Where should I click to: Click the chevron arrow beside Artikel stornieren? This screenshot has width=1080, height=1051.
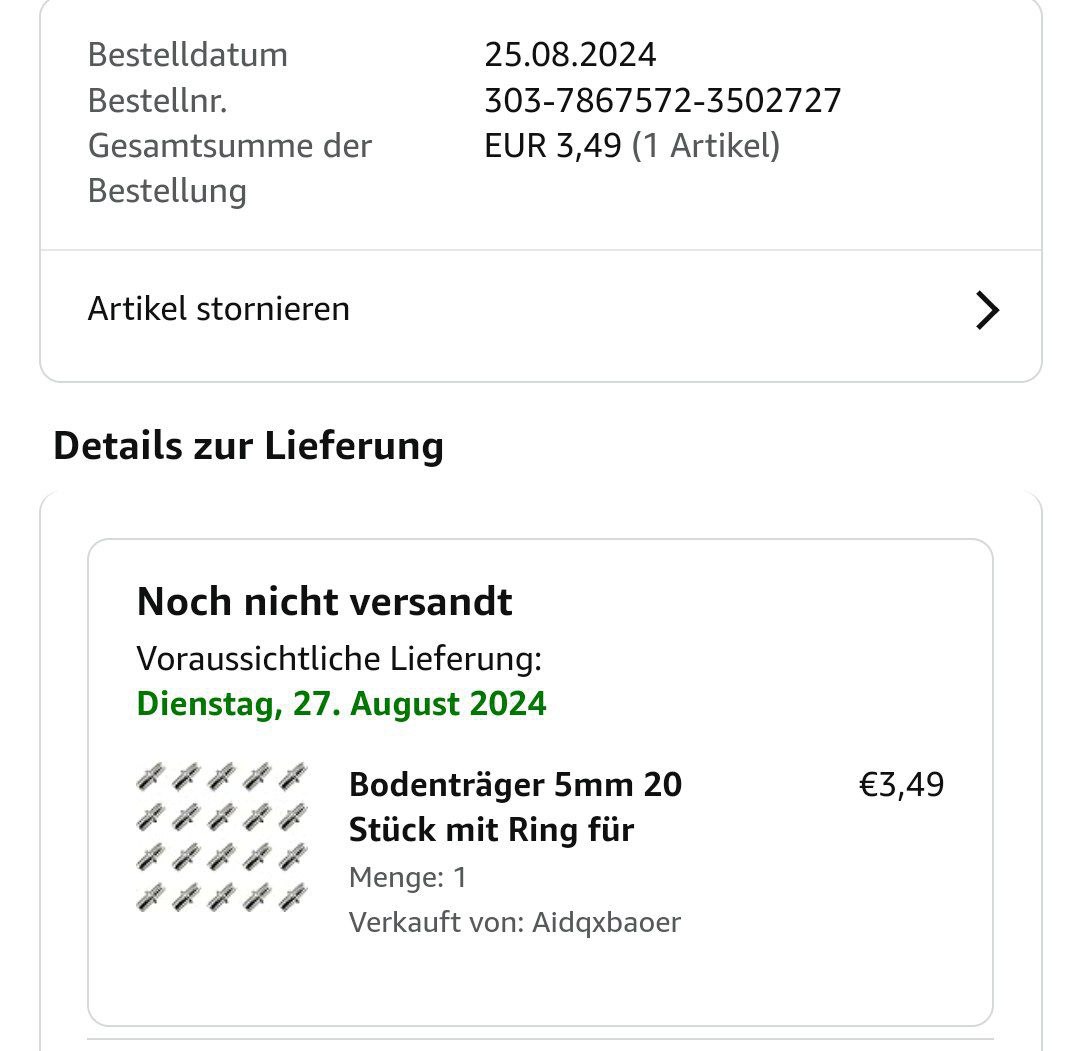tap(986, 310)
